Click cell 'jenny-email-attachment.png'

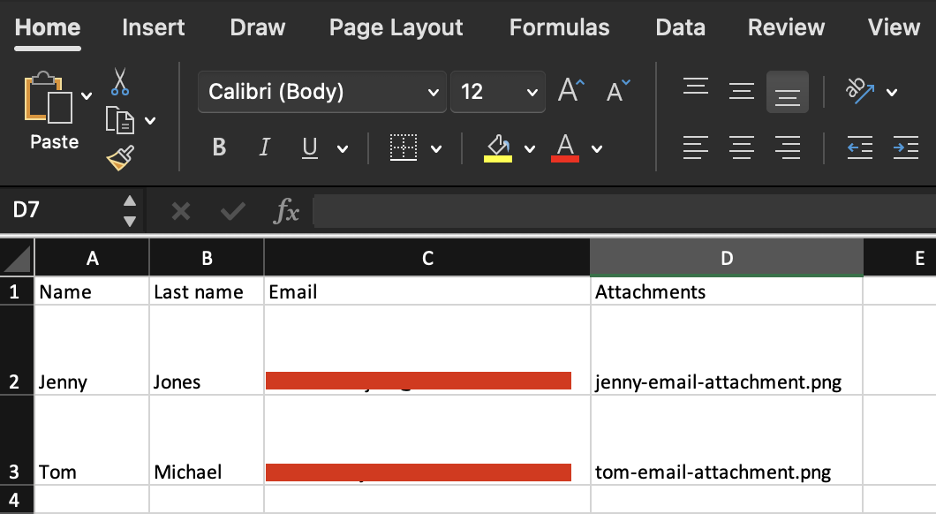[x=726, y=350]
